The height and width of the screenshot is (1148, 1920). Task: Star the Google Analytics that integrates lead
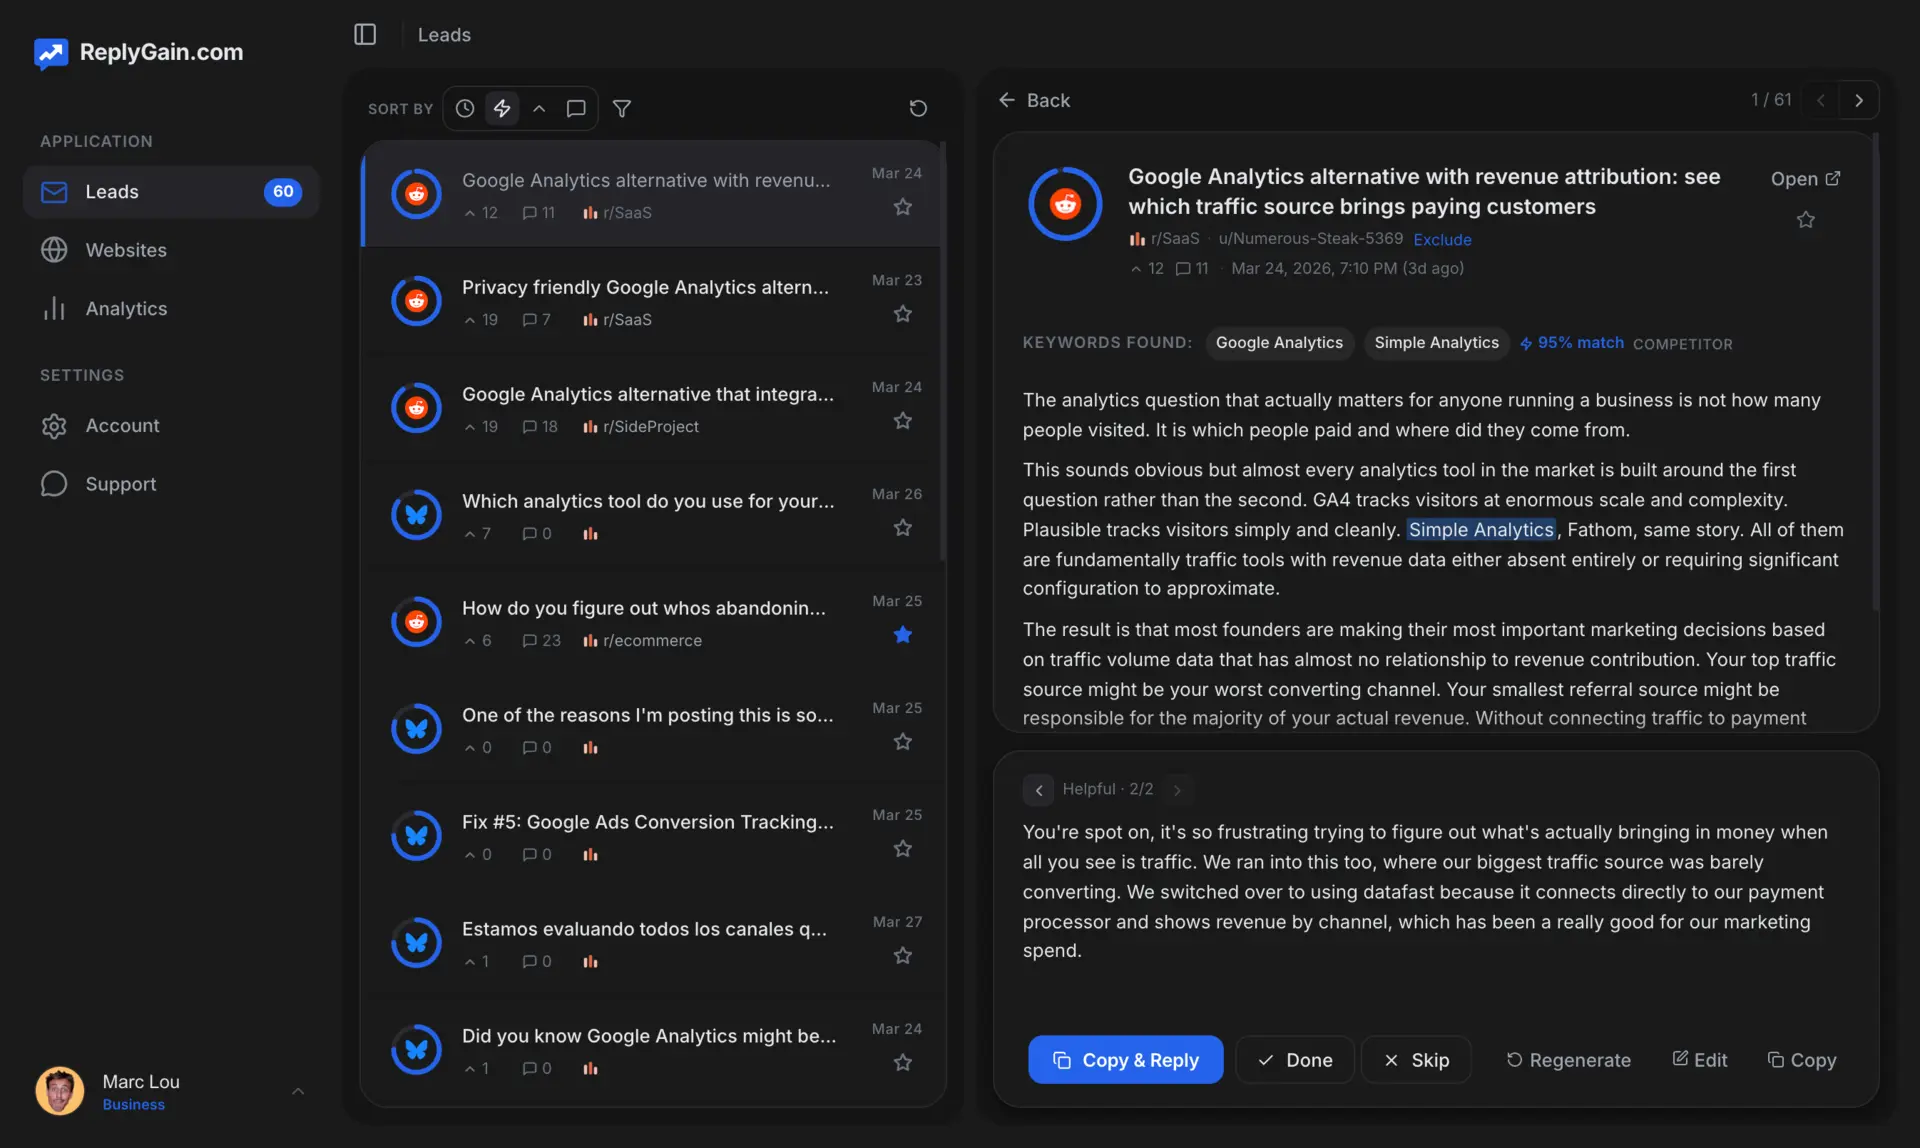coord(903,421)
